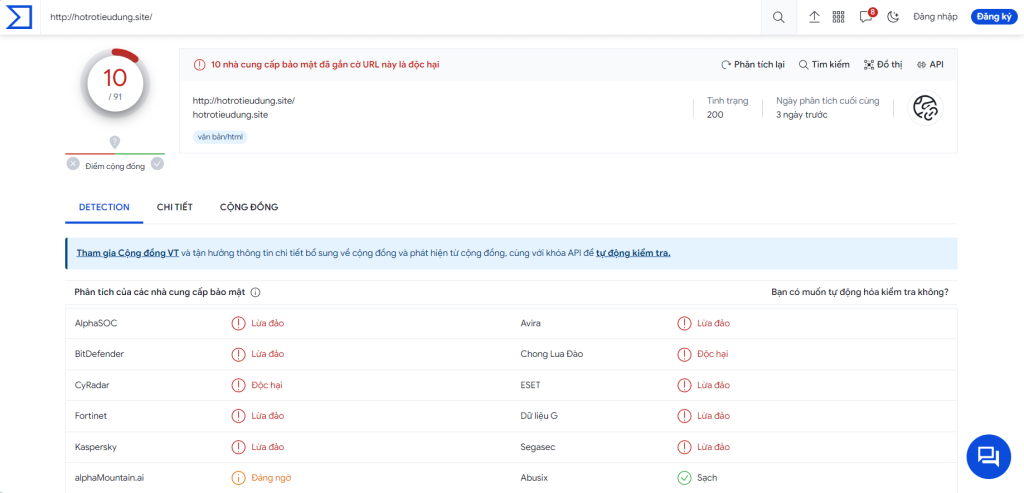Viewport: 1024px width, 493px height.
Task: Click info icon beside Phân tích của các nhà cung cấp
Action: pyautogui.click(x=255, y=293)
